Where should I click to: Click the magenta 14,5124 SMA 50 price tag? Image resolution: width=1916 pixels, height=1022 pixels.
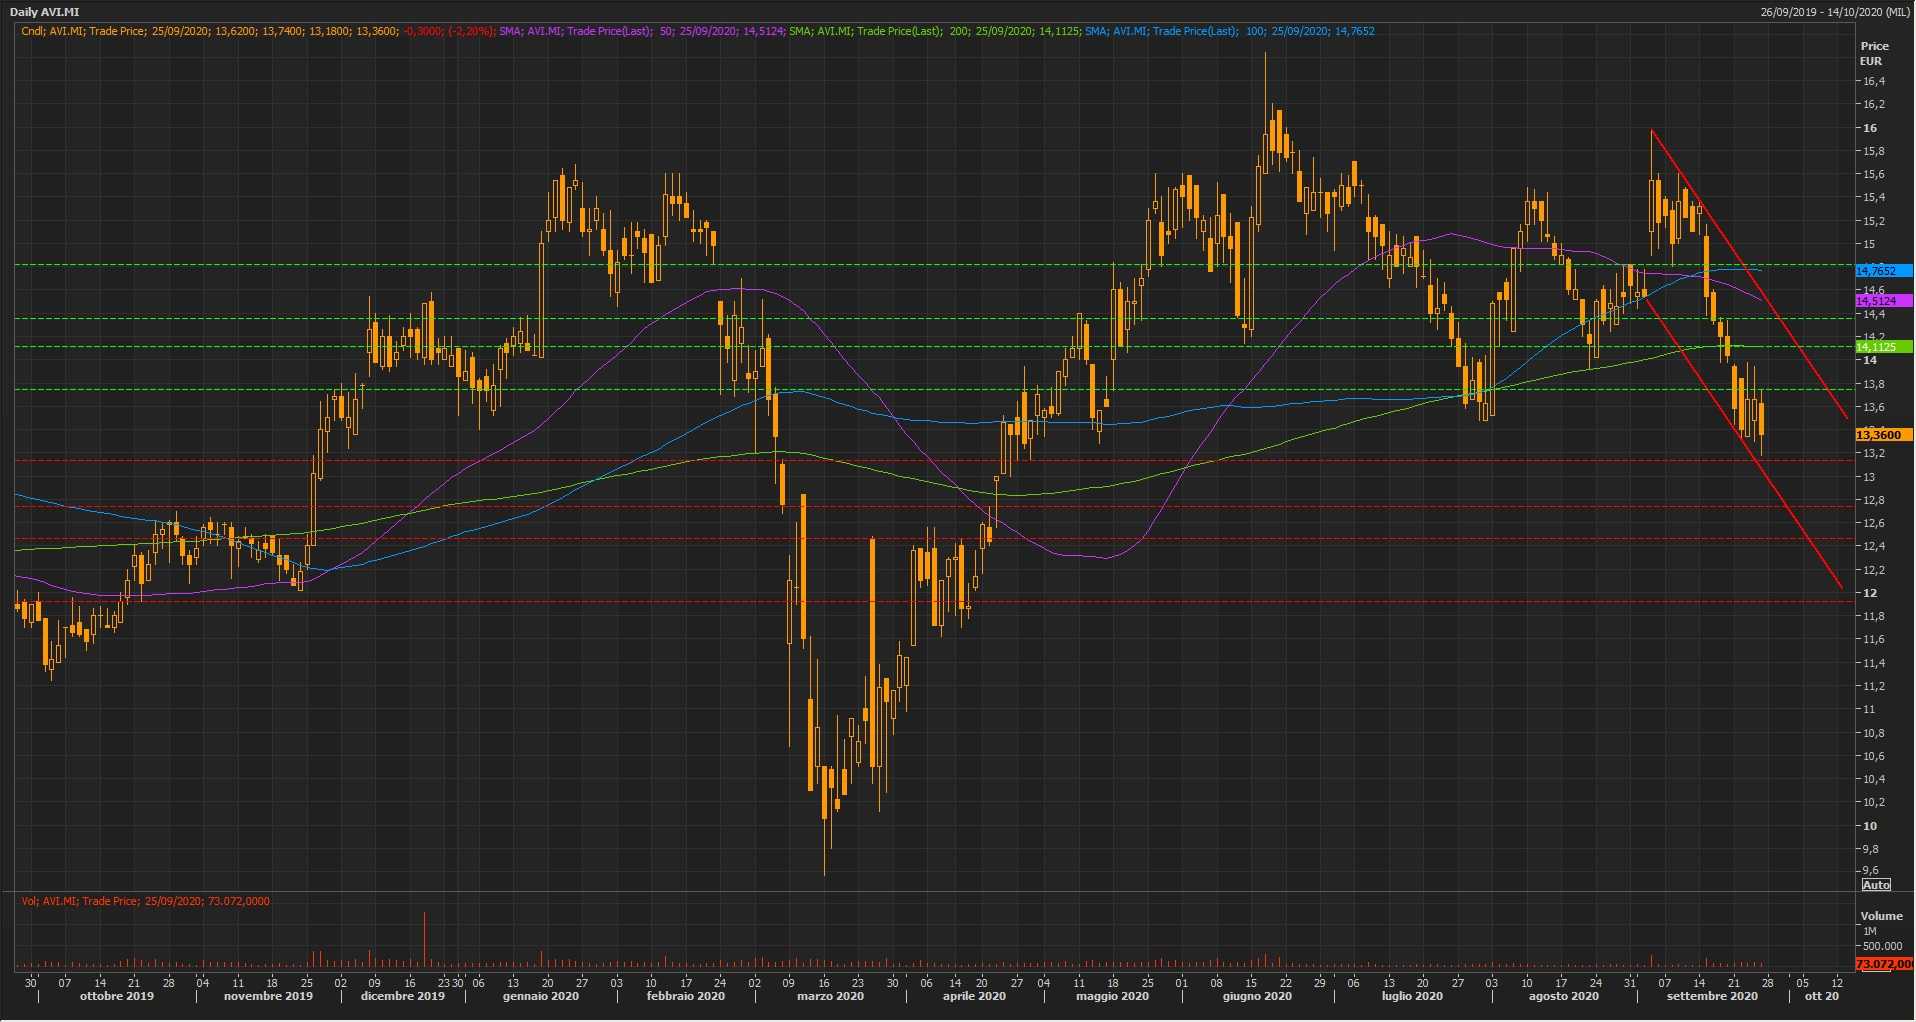click(1883, 301)
